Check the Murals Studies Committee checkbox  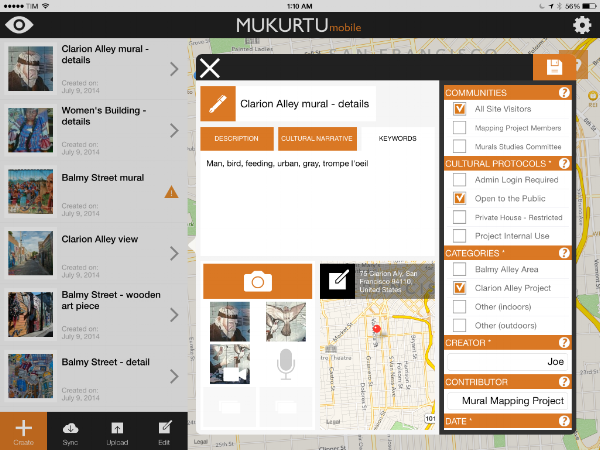459,146
